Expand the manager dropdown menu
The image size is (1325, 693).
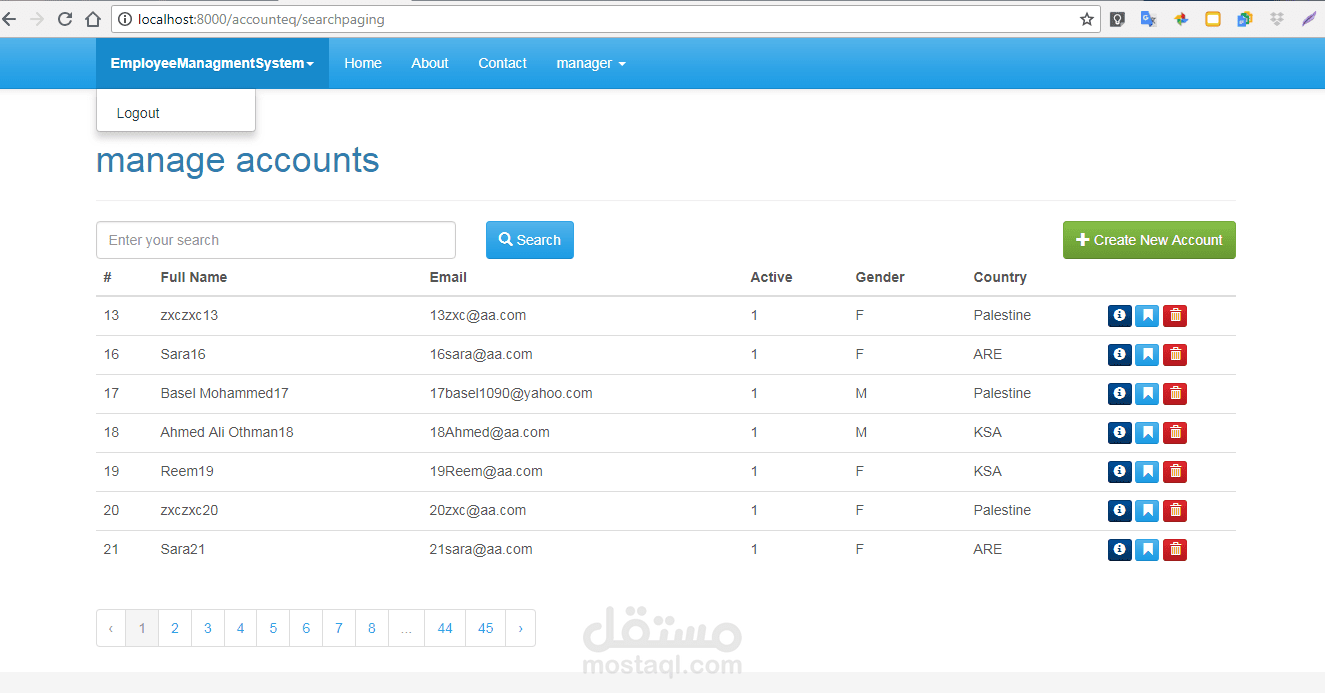(x=591, y=63)
